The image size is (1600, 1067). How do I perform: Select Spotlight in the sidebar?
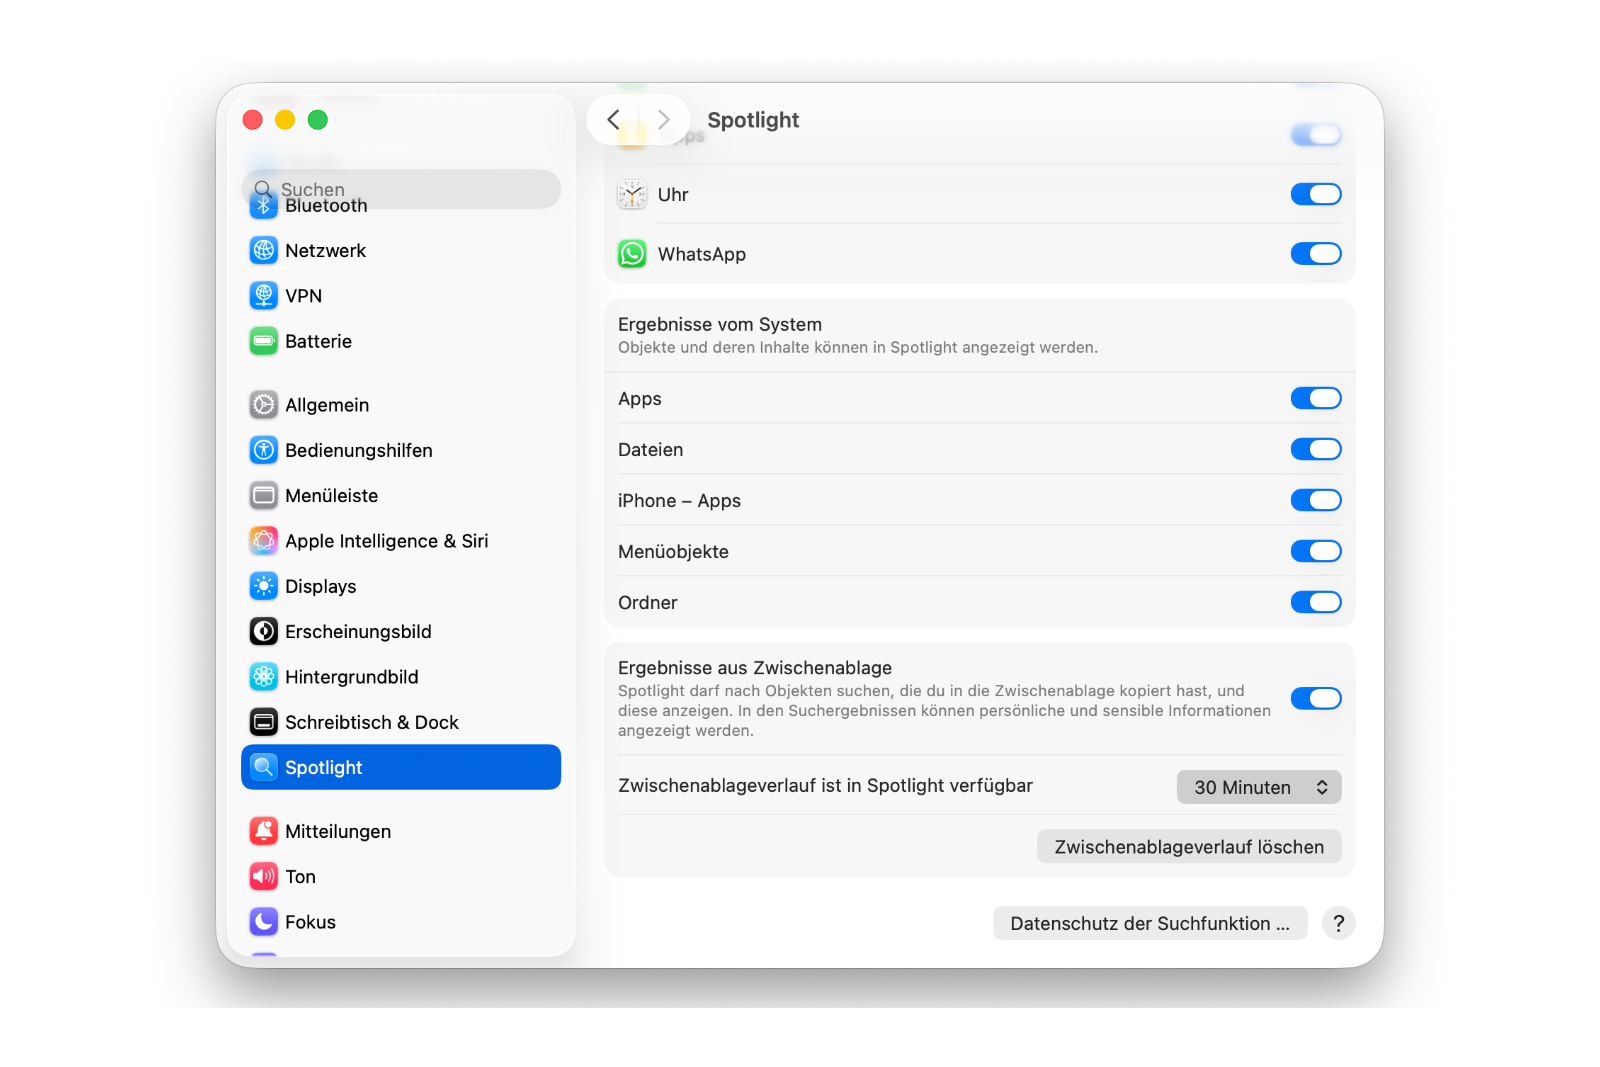[x=324, y=767]
